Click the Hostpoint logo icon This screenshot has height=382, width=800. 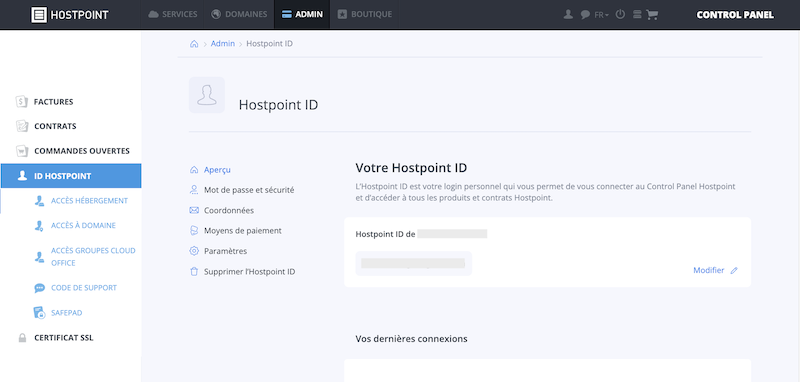tap(39, 15)
